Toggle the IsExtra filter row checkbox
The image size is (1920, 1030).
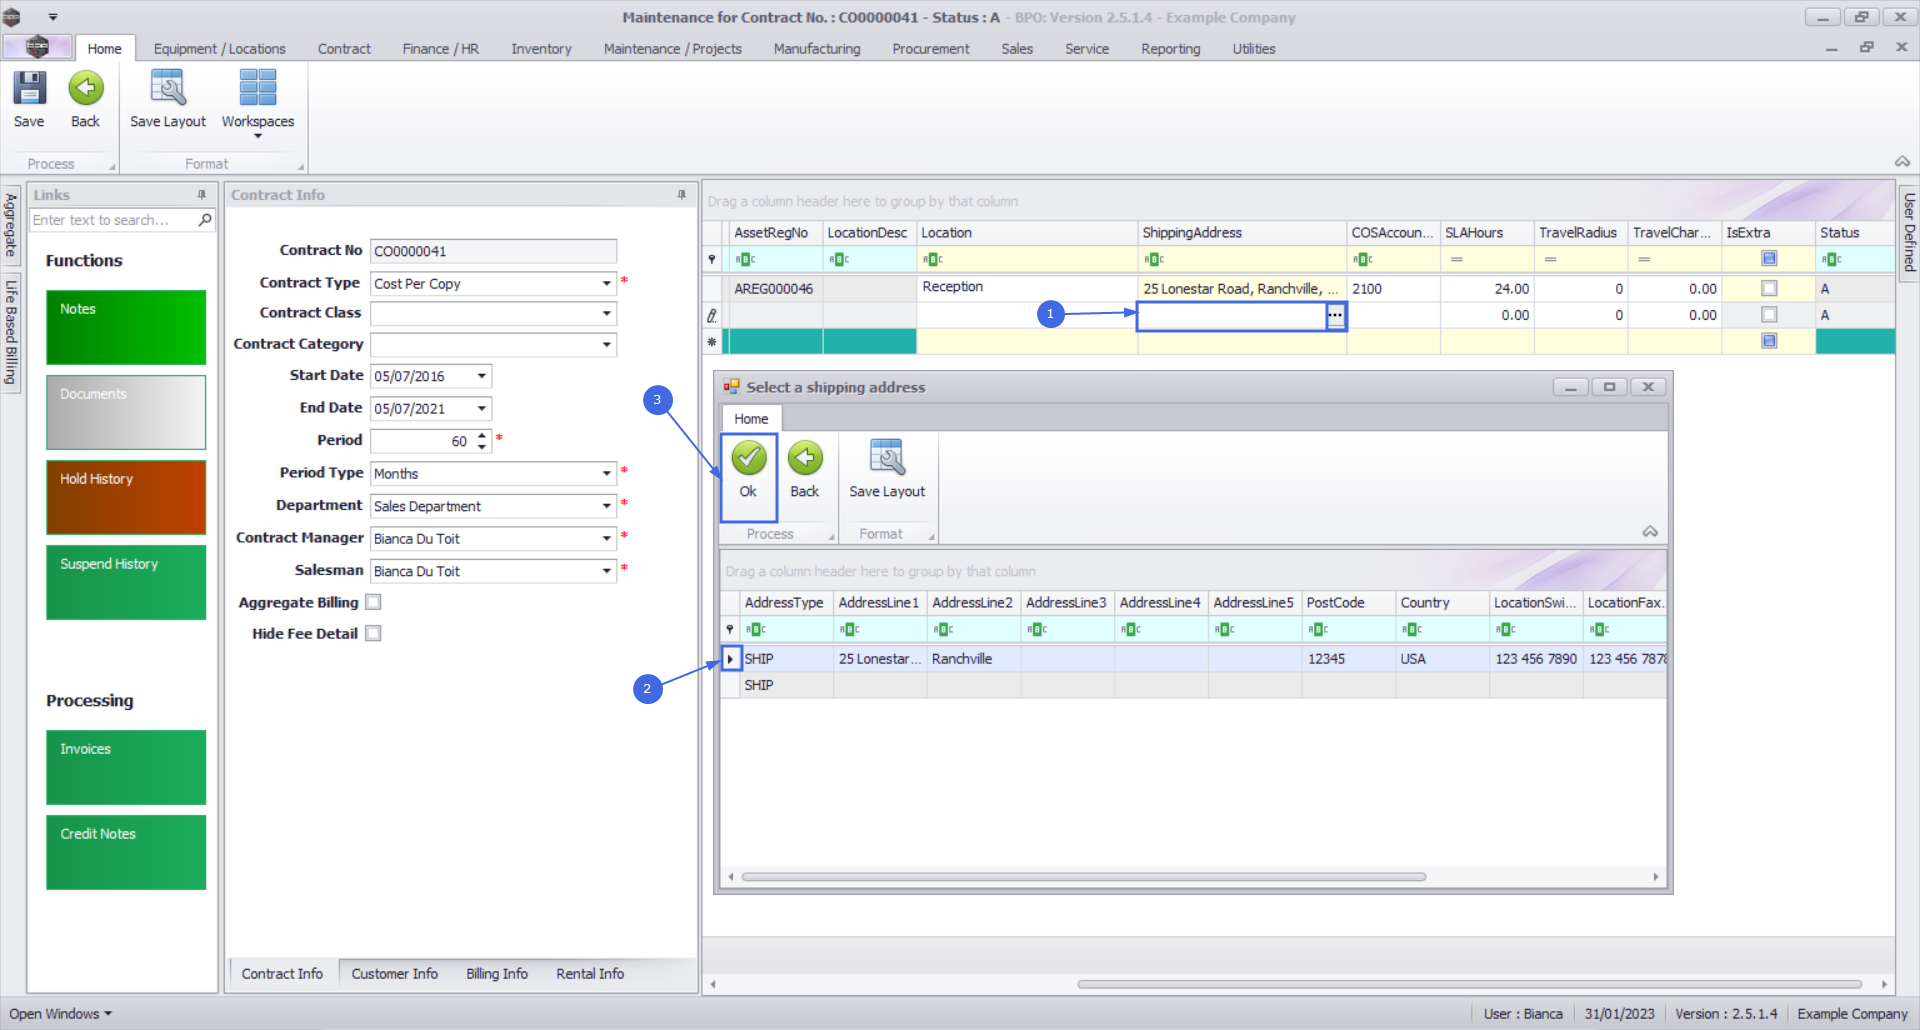pyautogui.click(x=1769, y=259)
